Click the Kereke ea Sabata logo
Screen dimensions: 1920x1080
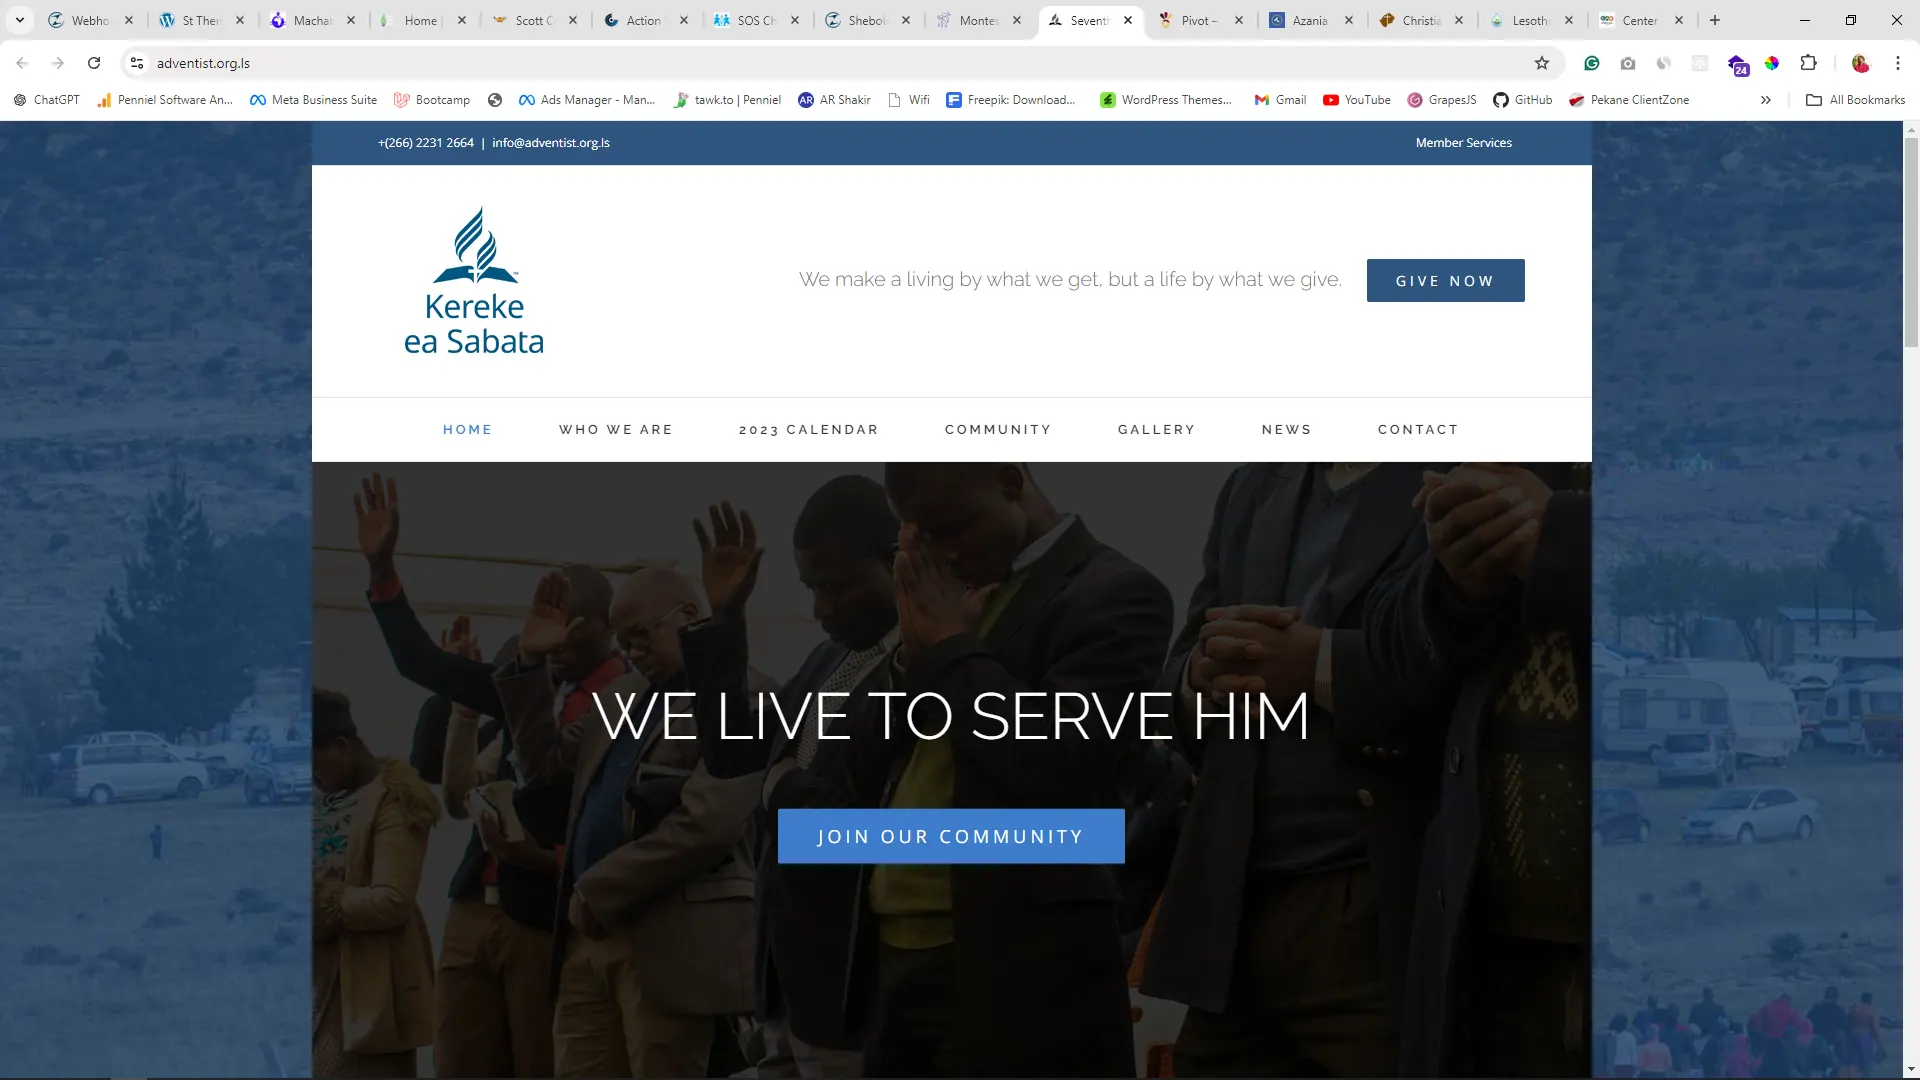coord(474,281)
